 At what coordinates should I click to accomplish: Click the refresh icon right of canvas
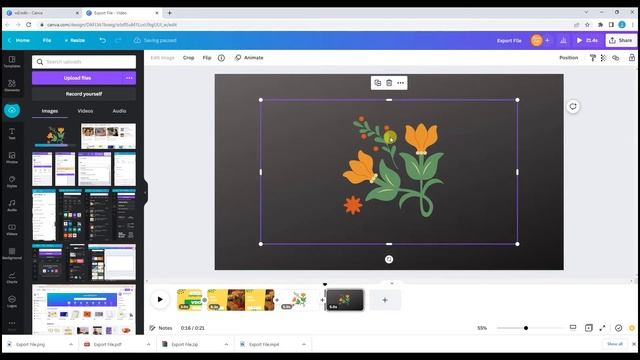click(573, 107)
